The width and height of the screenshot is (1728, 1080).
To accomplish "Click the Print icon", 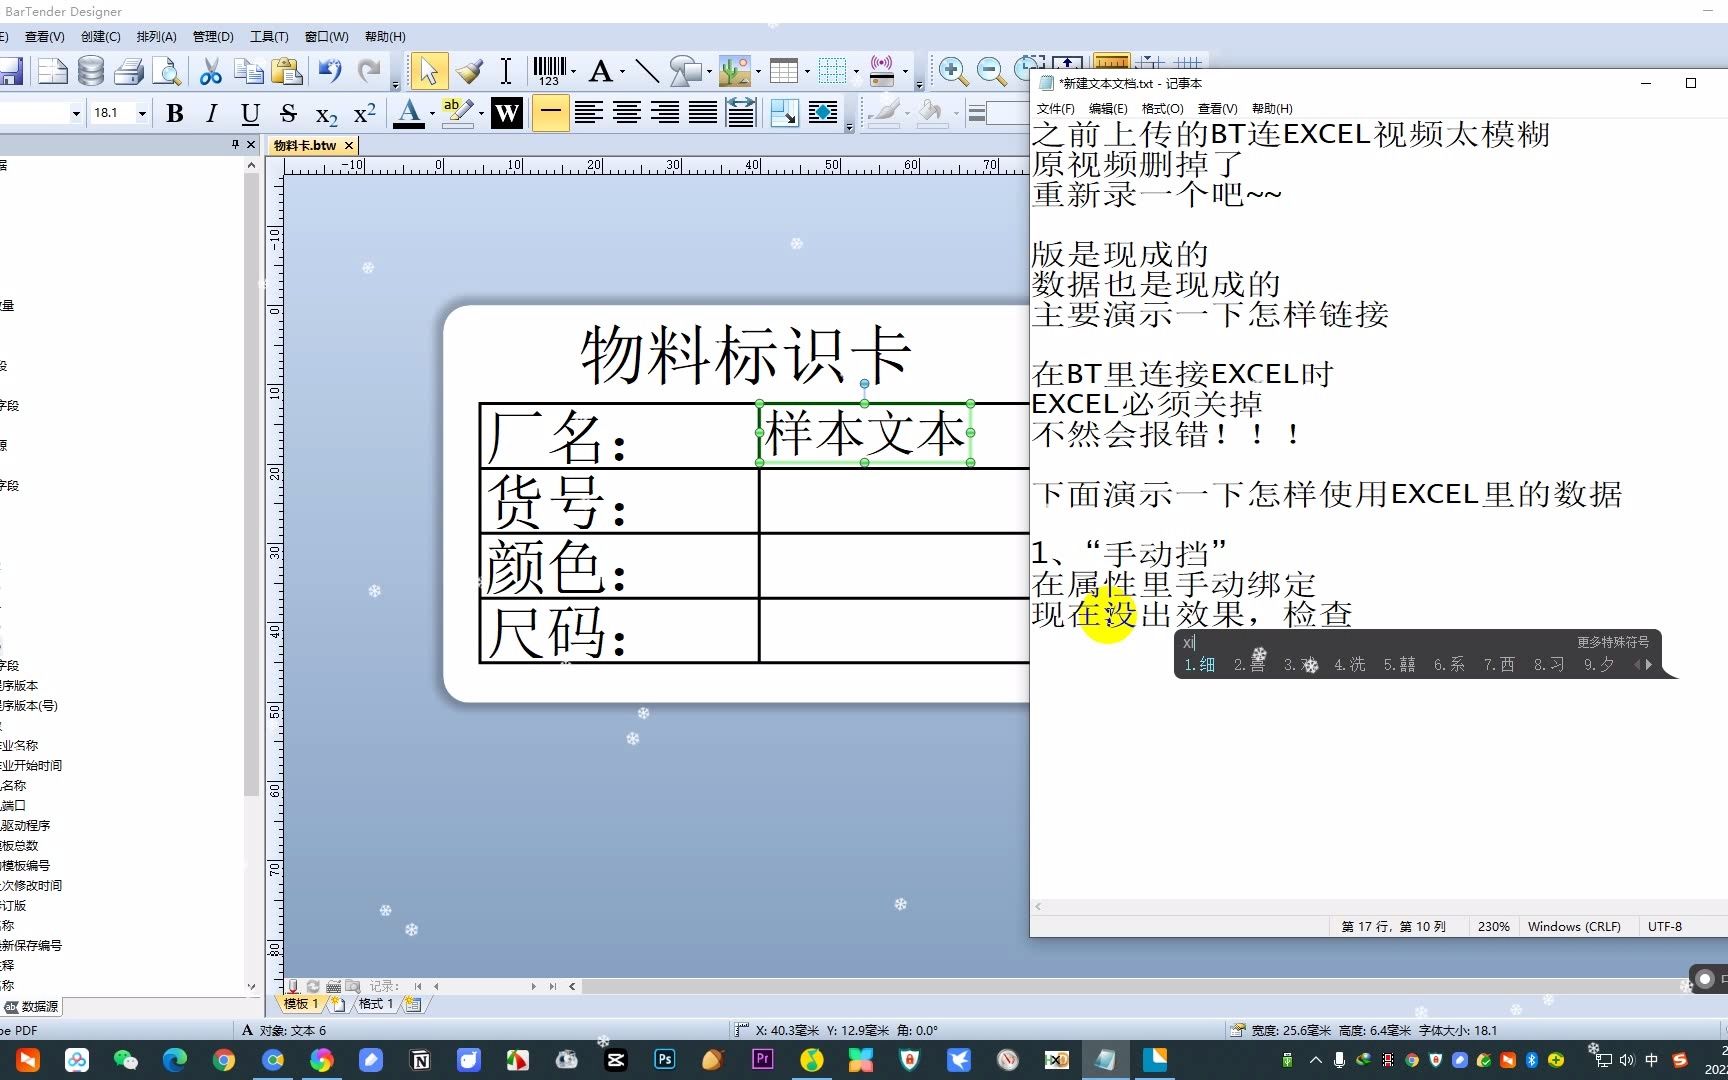I will pyautogui.click(x=129, y=71).
